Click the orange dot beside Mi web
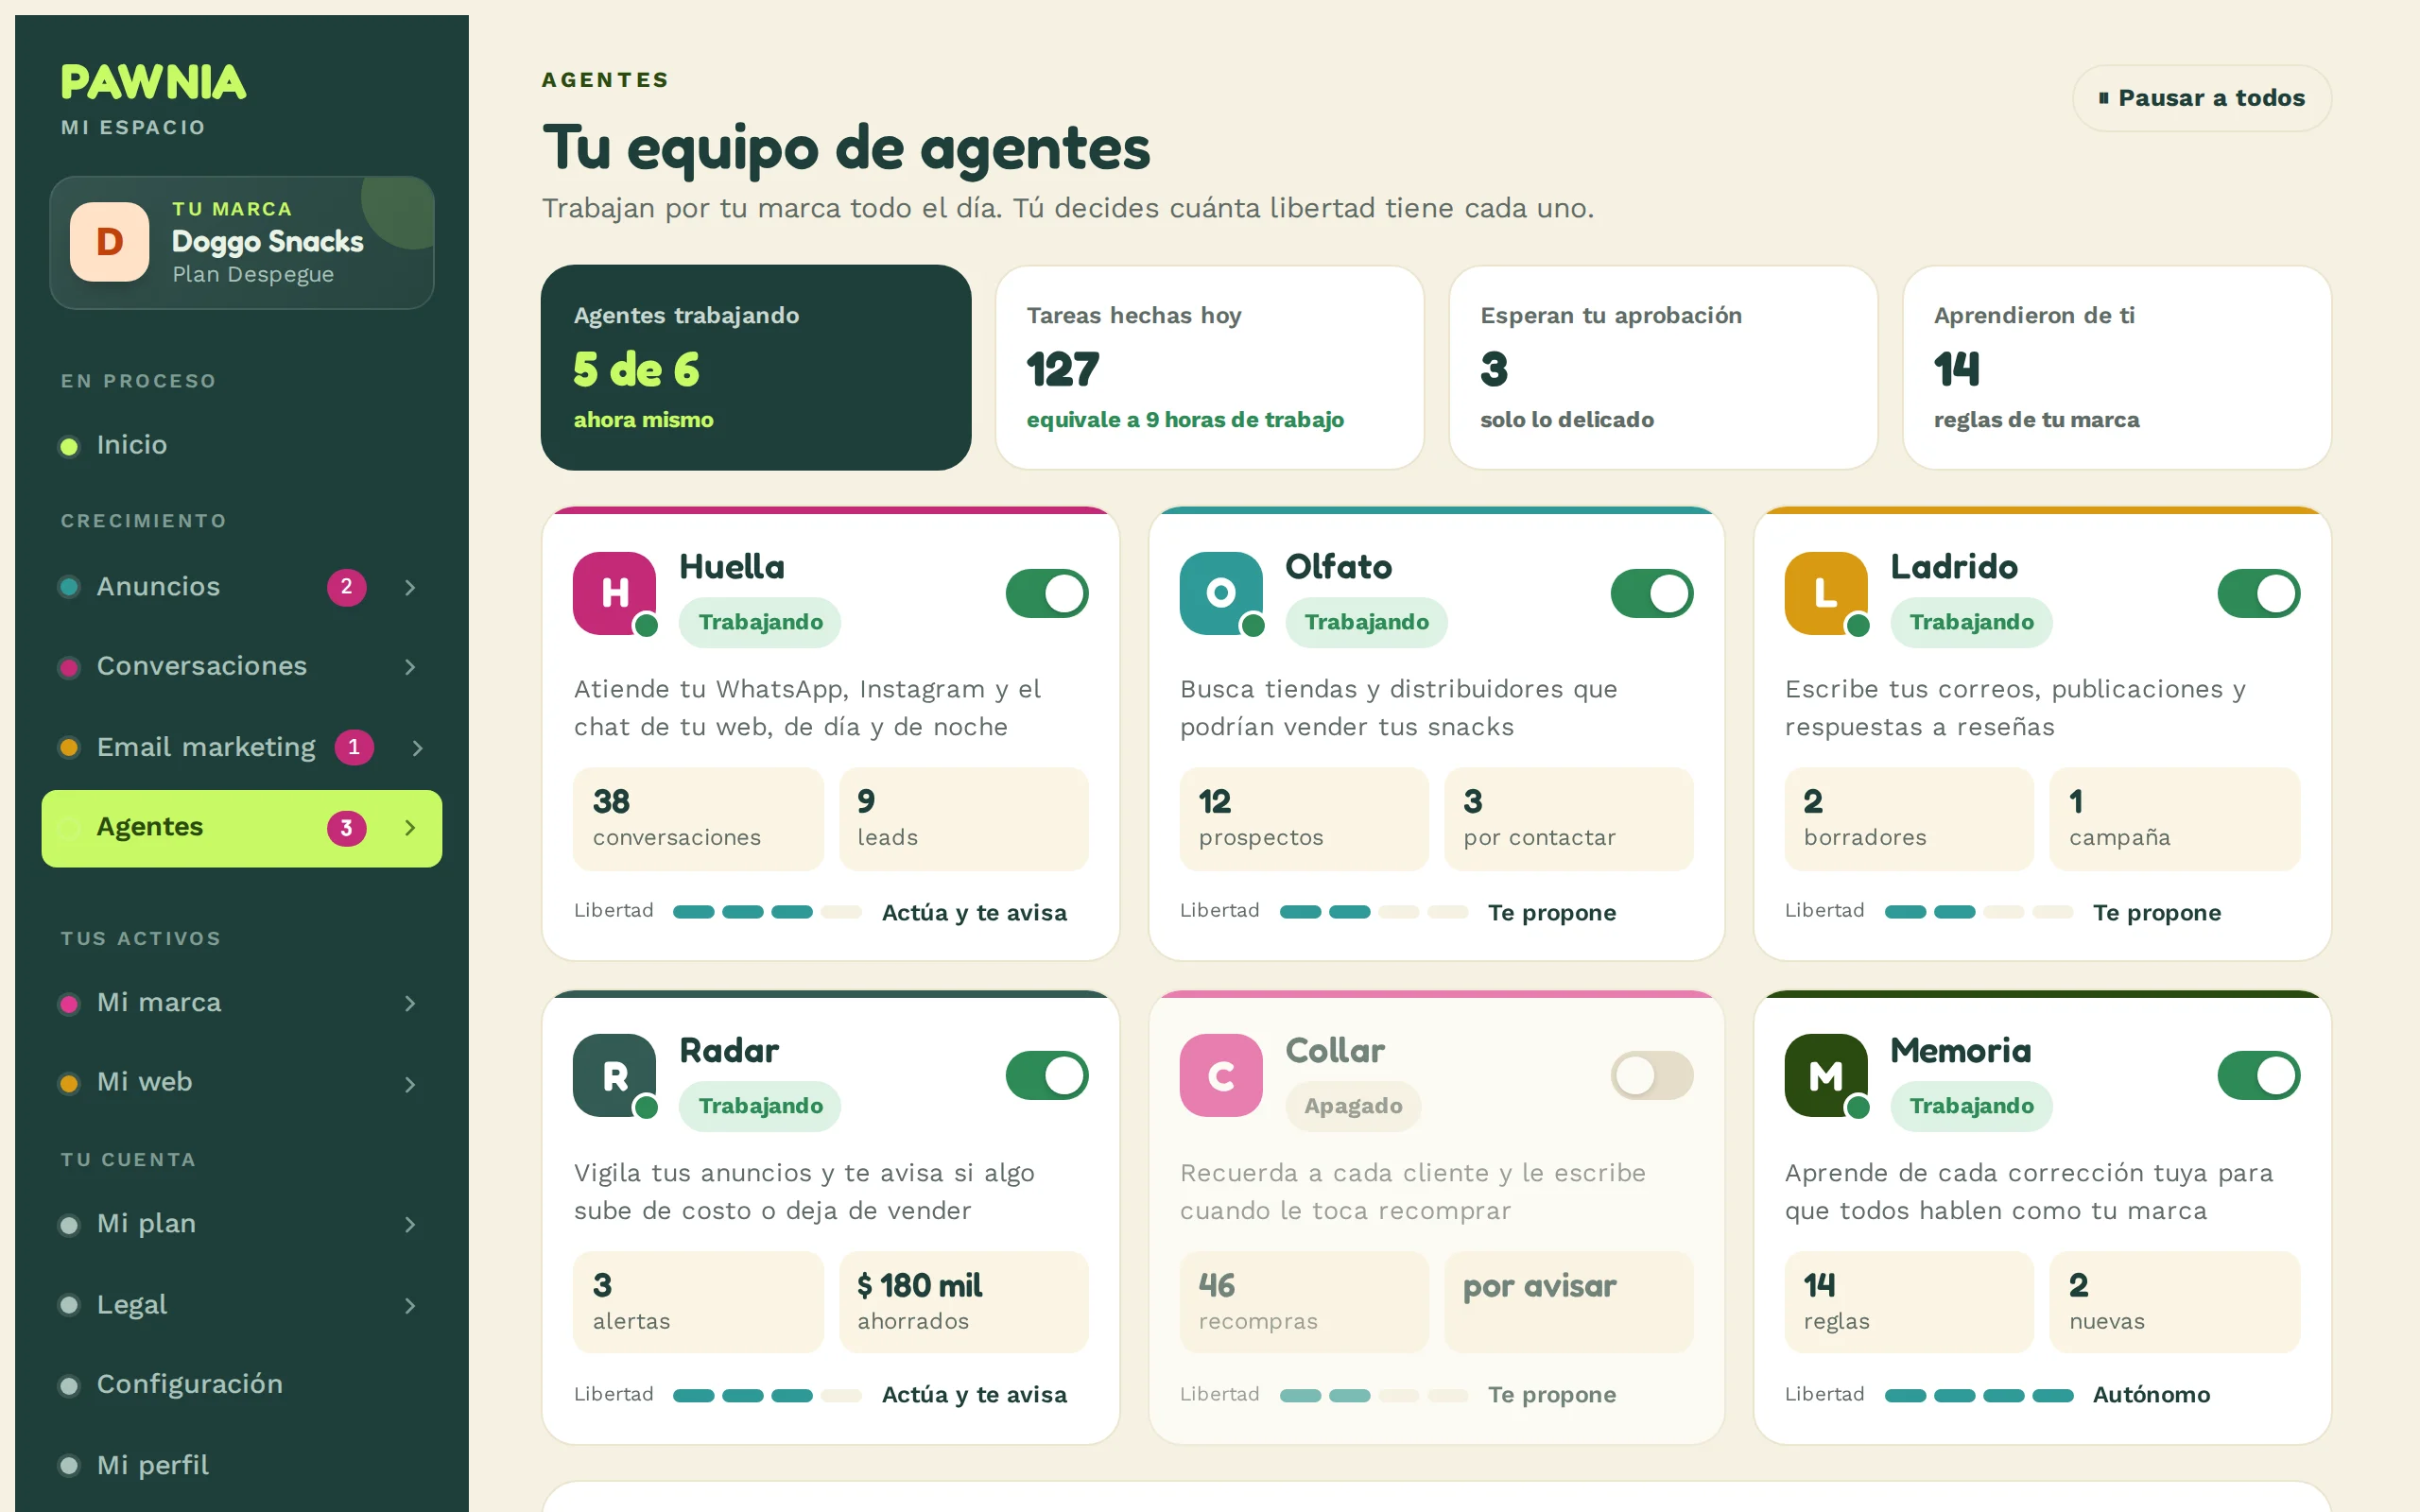 click(69, 1083)
